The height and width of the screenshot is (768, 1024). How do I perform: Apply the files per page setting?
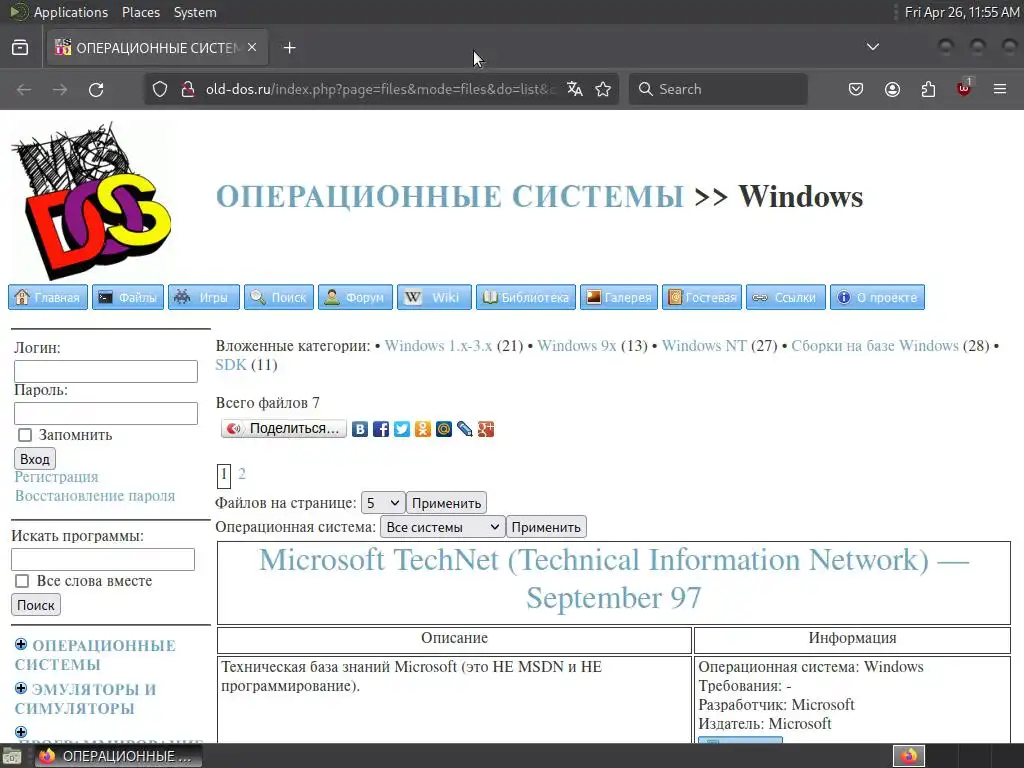pos(446,503)
